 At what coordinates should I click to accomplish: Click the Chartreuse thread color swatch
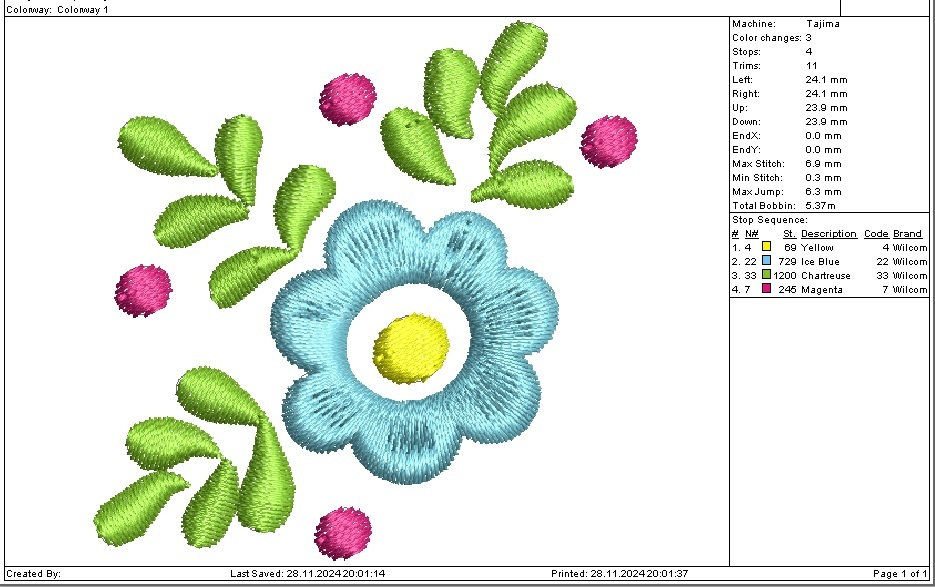[x=766, y=274]
